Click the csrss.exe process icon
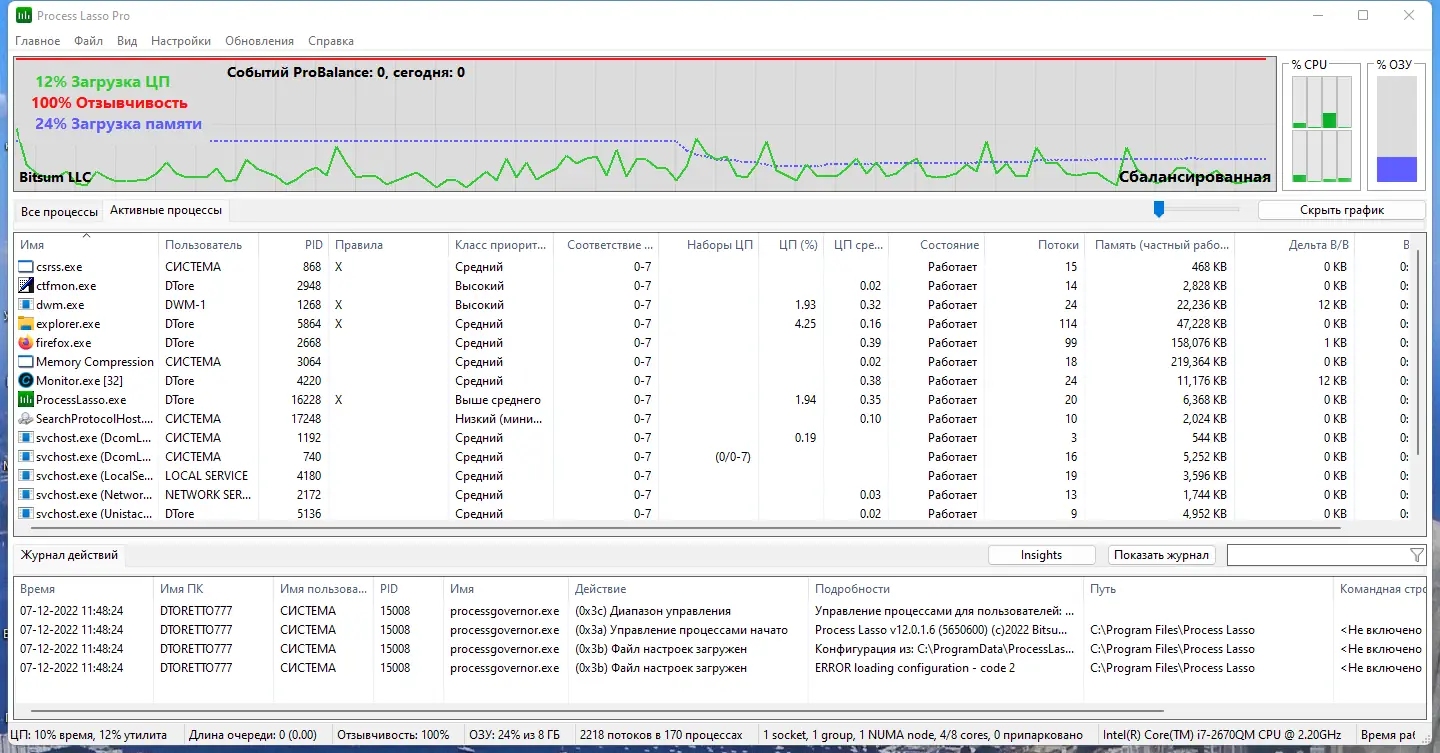 click(x=26, y=267)
